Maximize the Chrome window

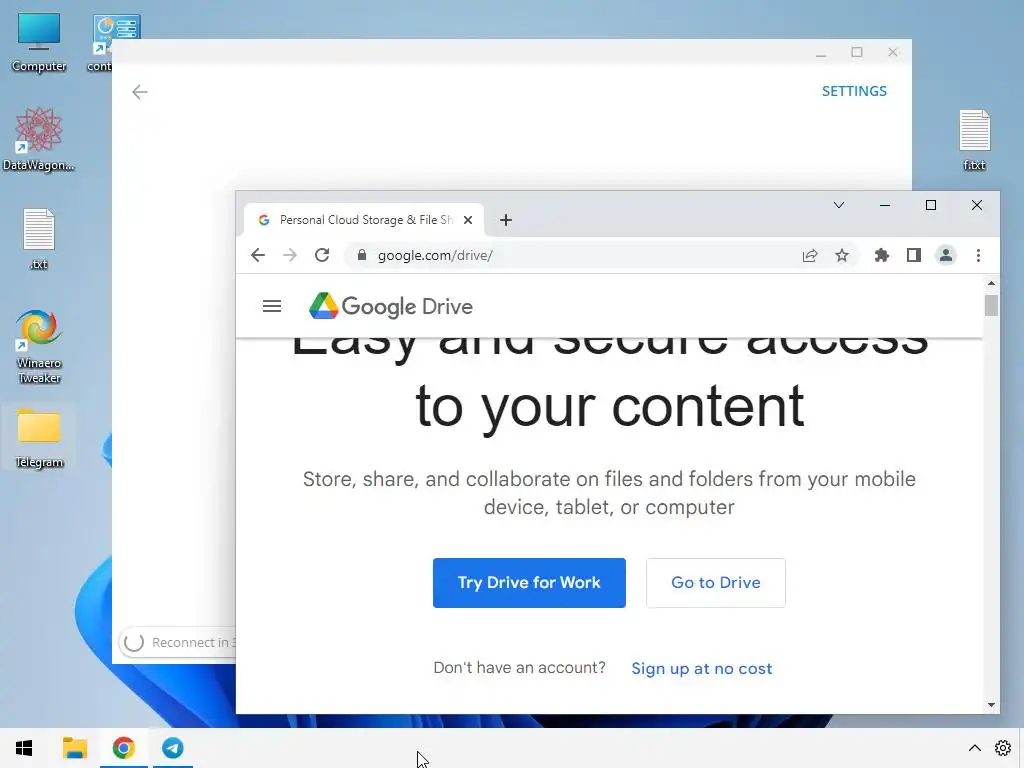[x=931, y=205]
